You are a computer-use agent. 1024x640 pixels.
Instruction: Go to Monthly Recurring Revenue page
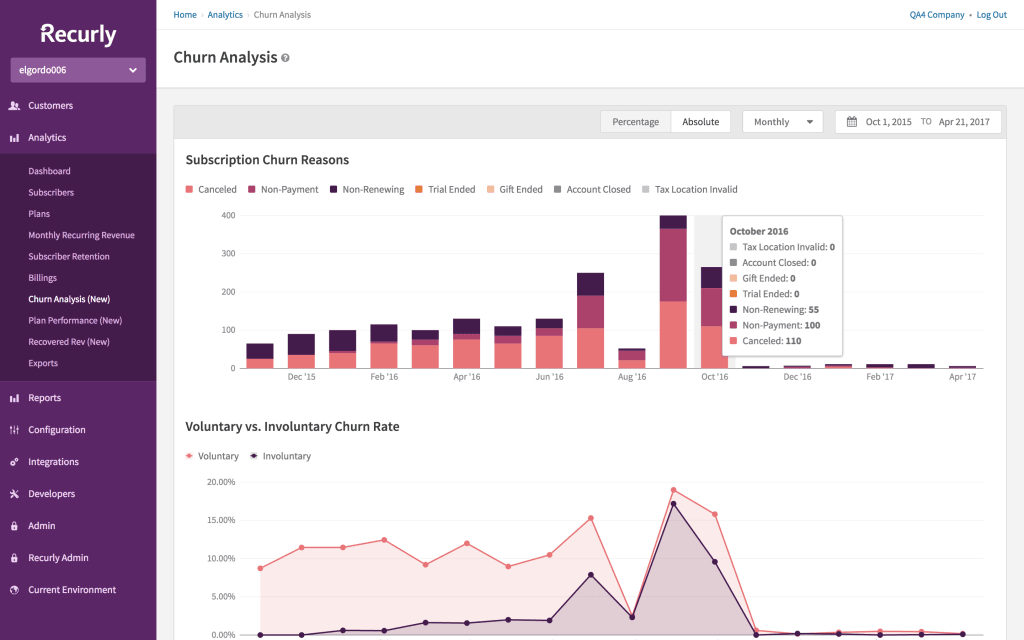point(81,235)
